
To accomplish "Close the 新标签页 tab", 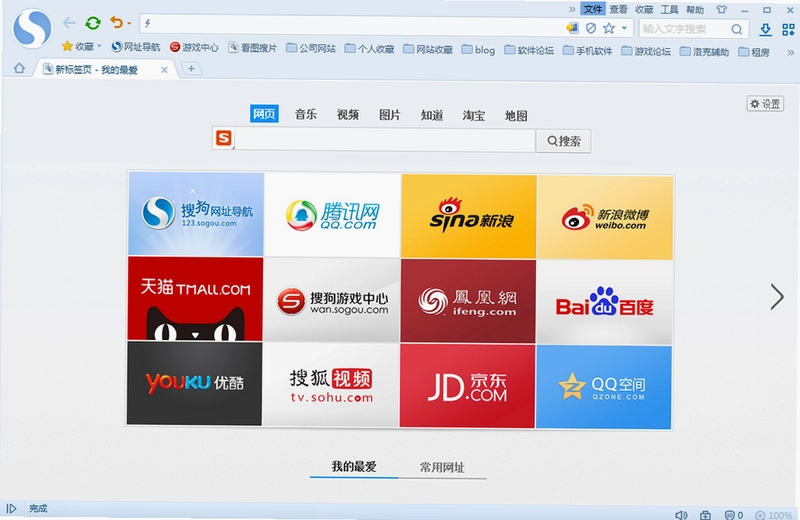I will coord(164,70).
